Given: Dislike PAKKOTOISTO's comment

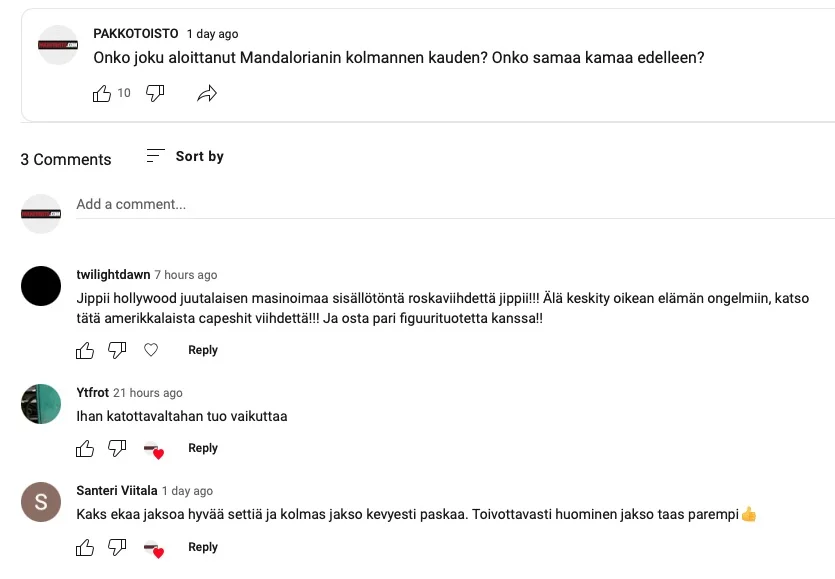Looking at the screenshot, I should 154,93.
